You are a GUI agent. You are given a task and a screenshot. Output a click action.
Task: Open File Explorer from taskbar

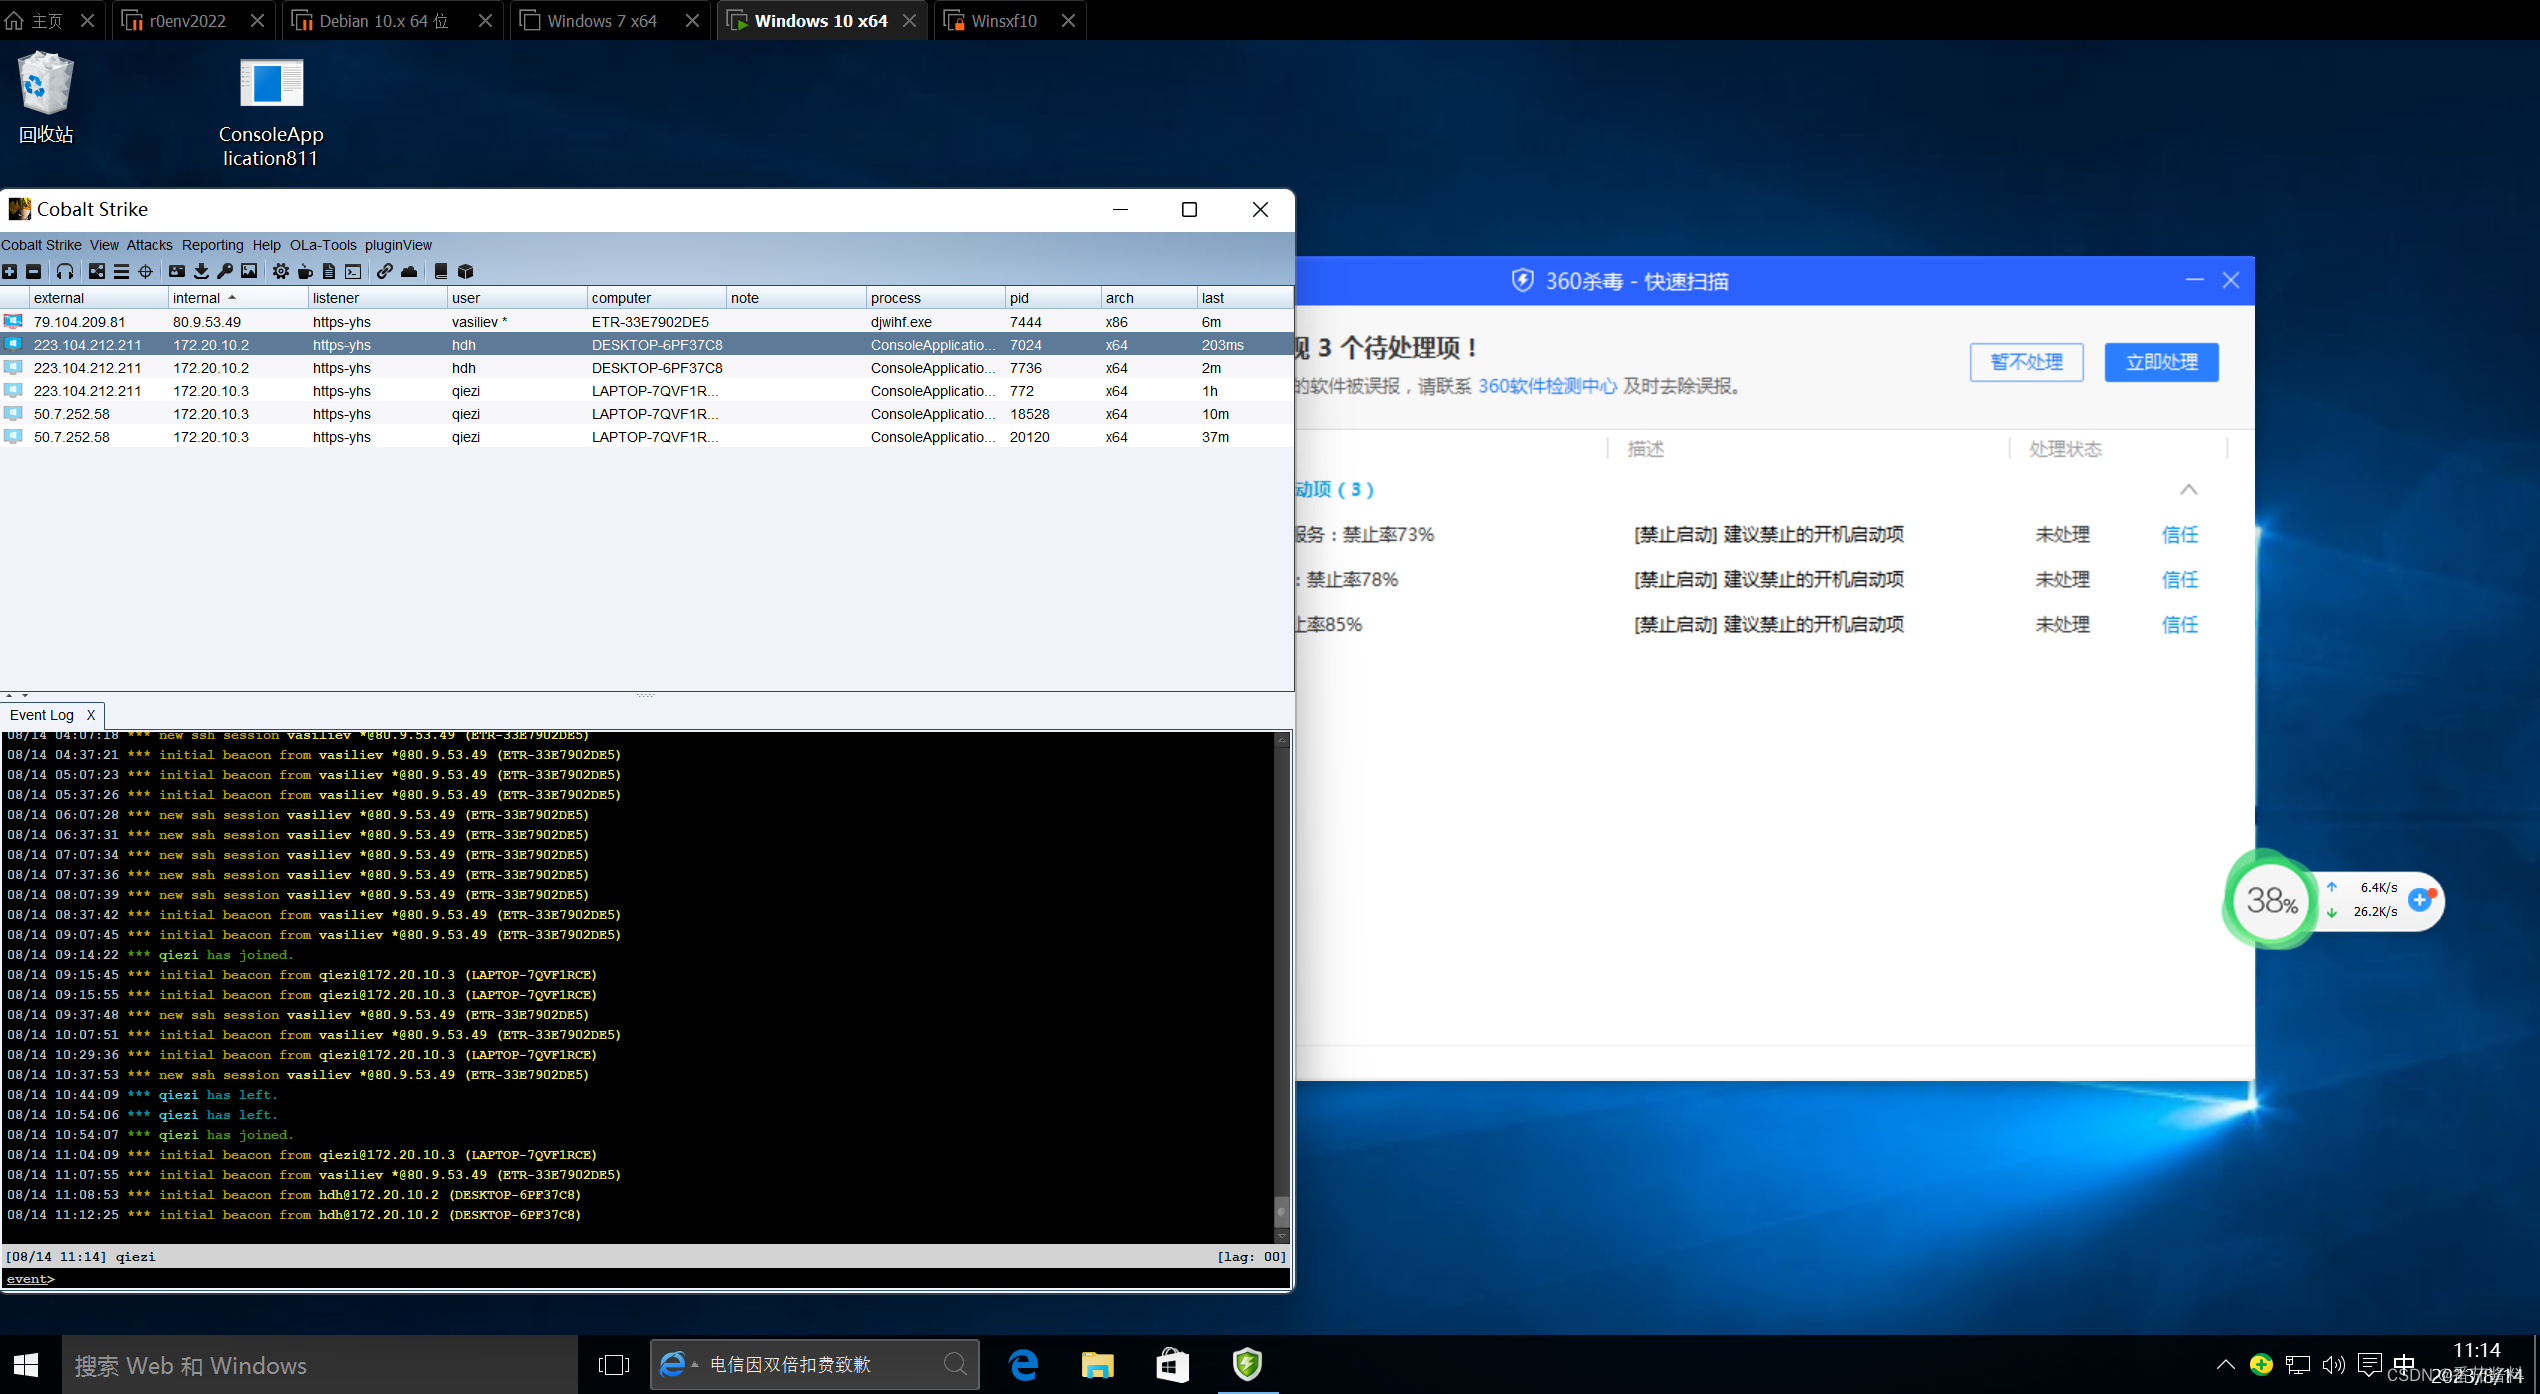point(1098,1365)
